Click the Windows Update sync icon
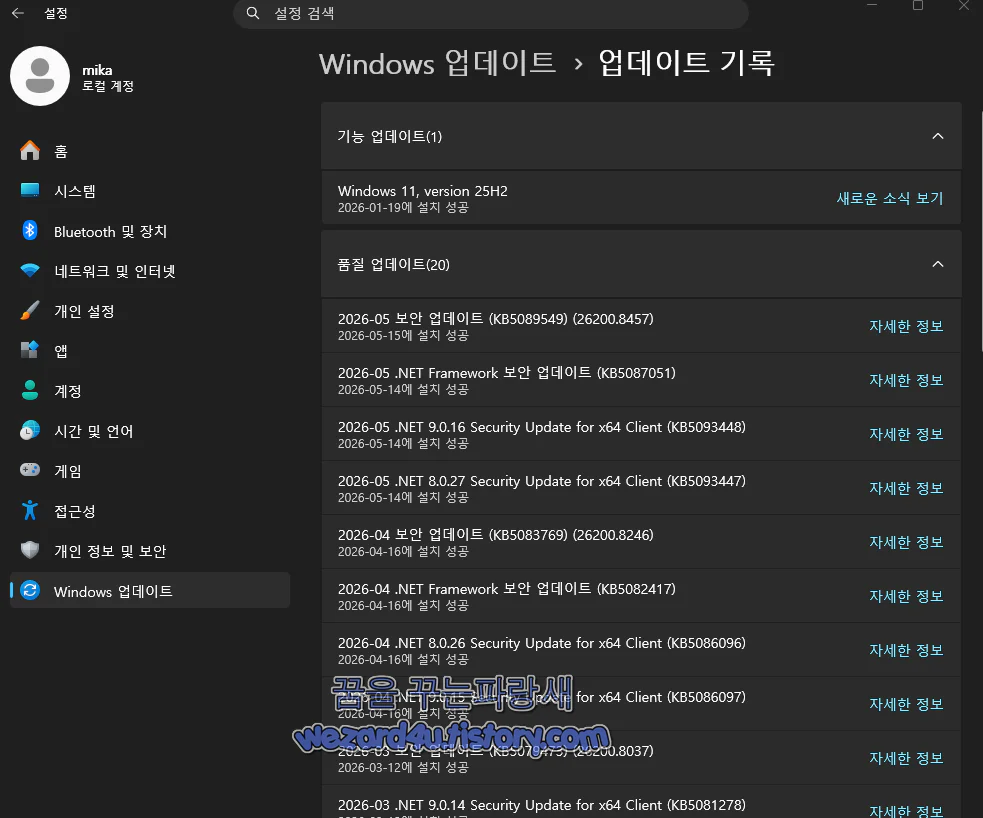The width and height of the screenshot is (983, 818). pyautogui.click(x=29, y=590)
